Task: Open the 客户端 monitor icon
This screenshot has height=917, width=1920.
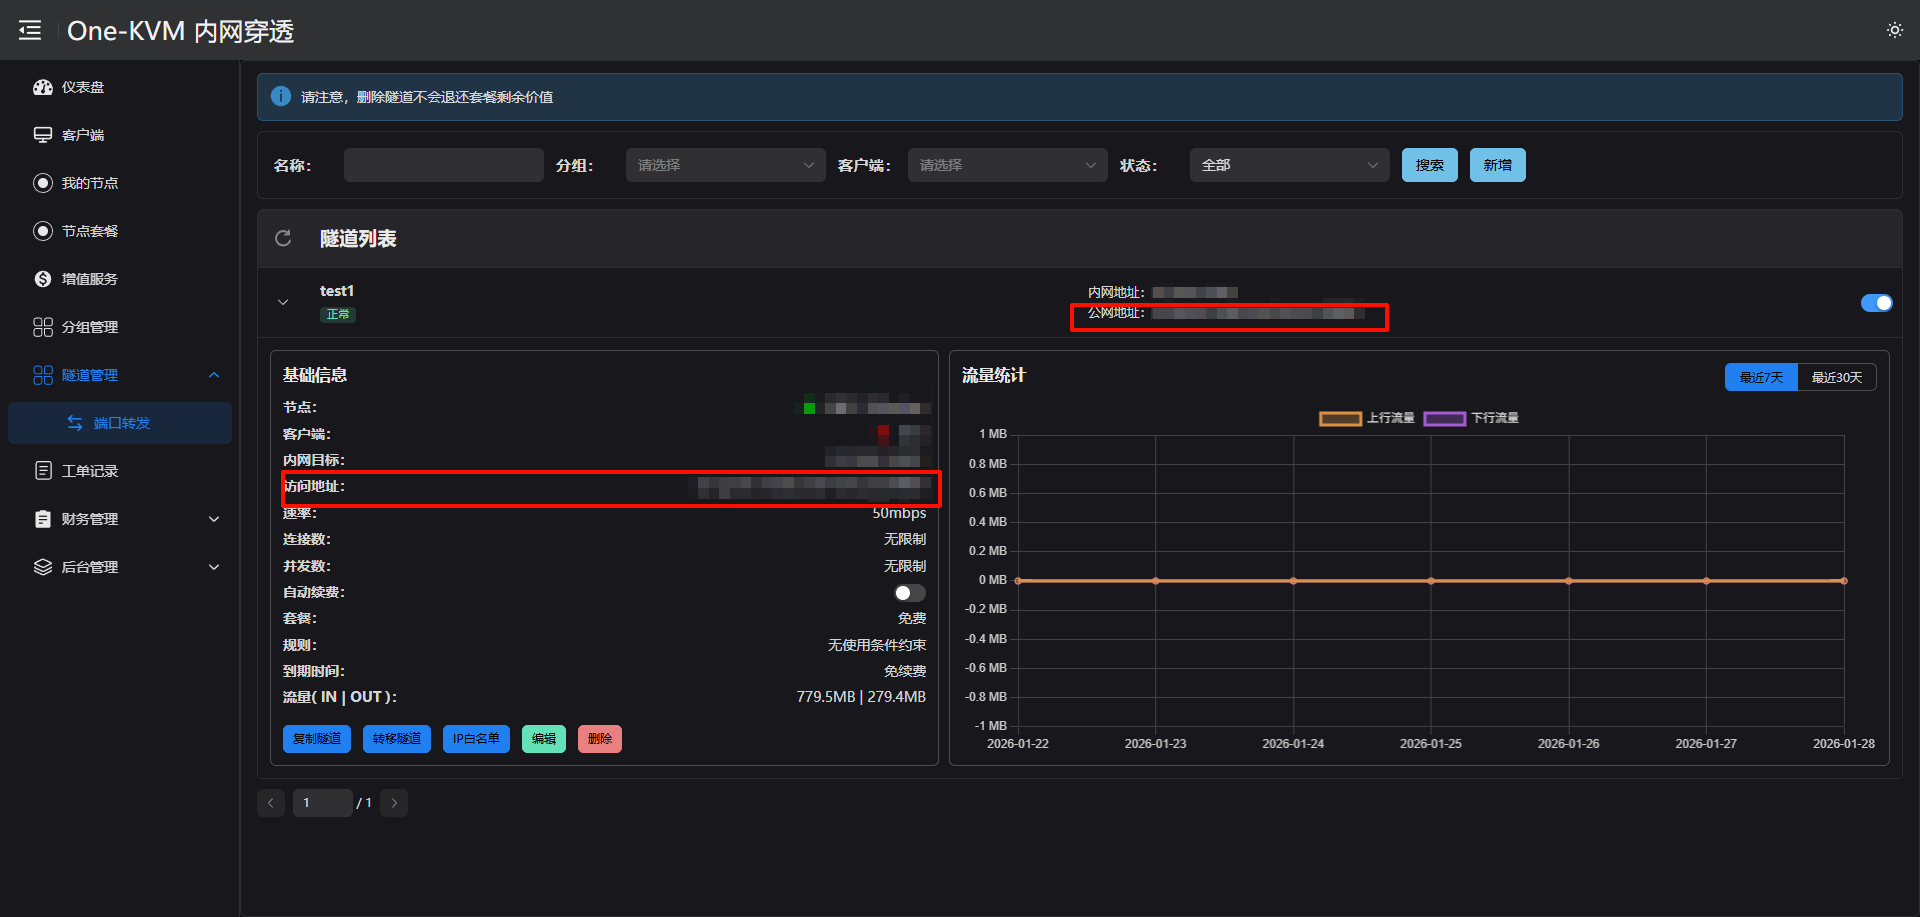Action: tap(43, 135)
